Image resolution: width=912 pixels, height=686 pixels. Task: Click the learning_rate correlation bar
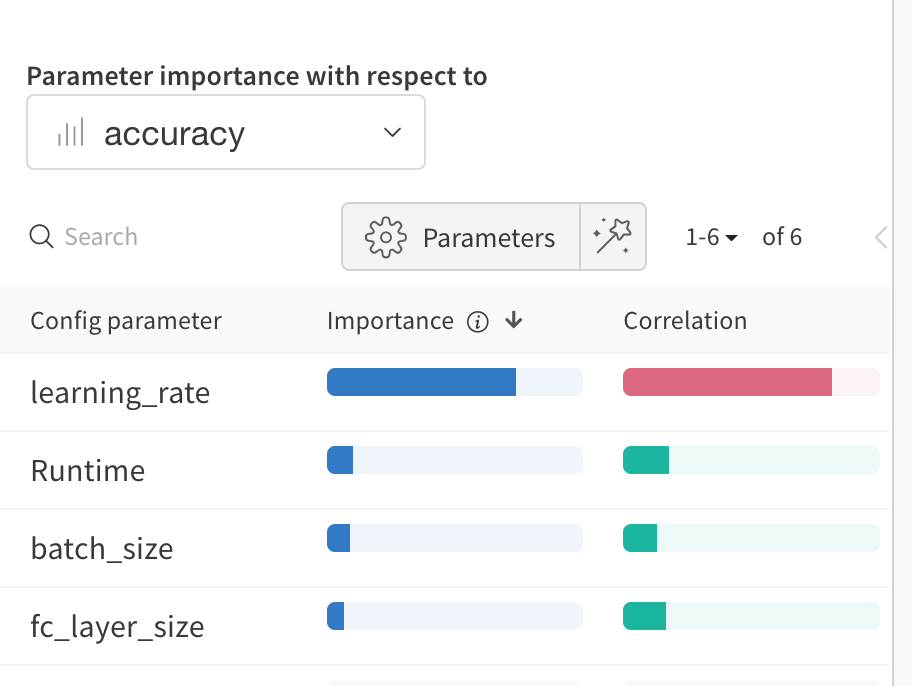726,382
